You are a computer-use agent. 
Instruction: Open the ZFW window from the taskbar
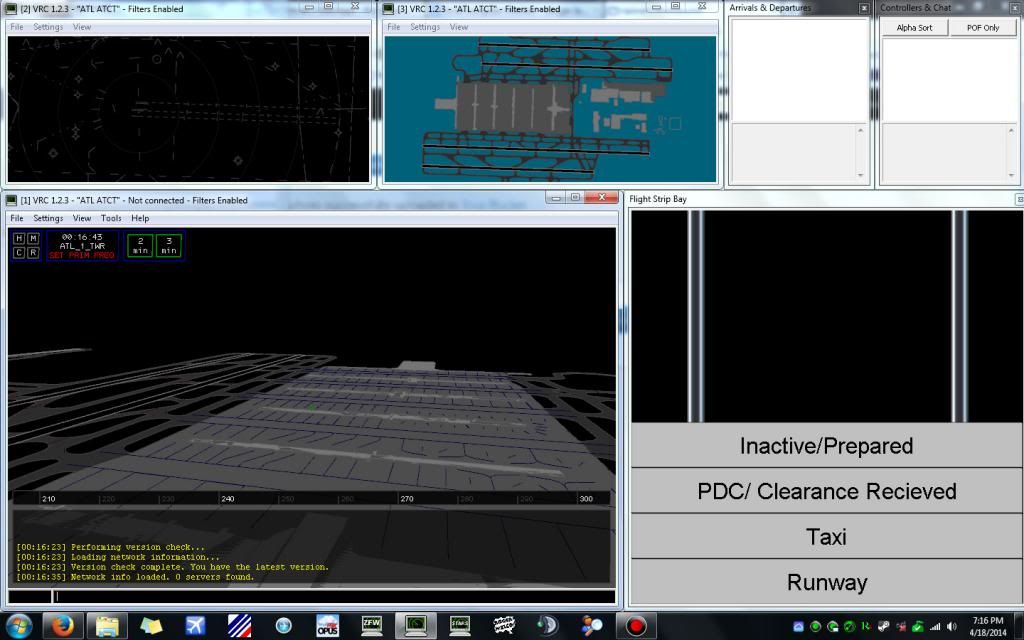point(371,625)
